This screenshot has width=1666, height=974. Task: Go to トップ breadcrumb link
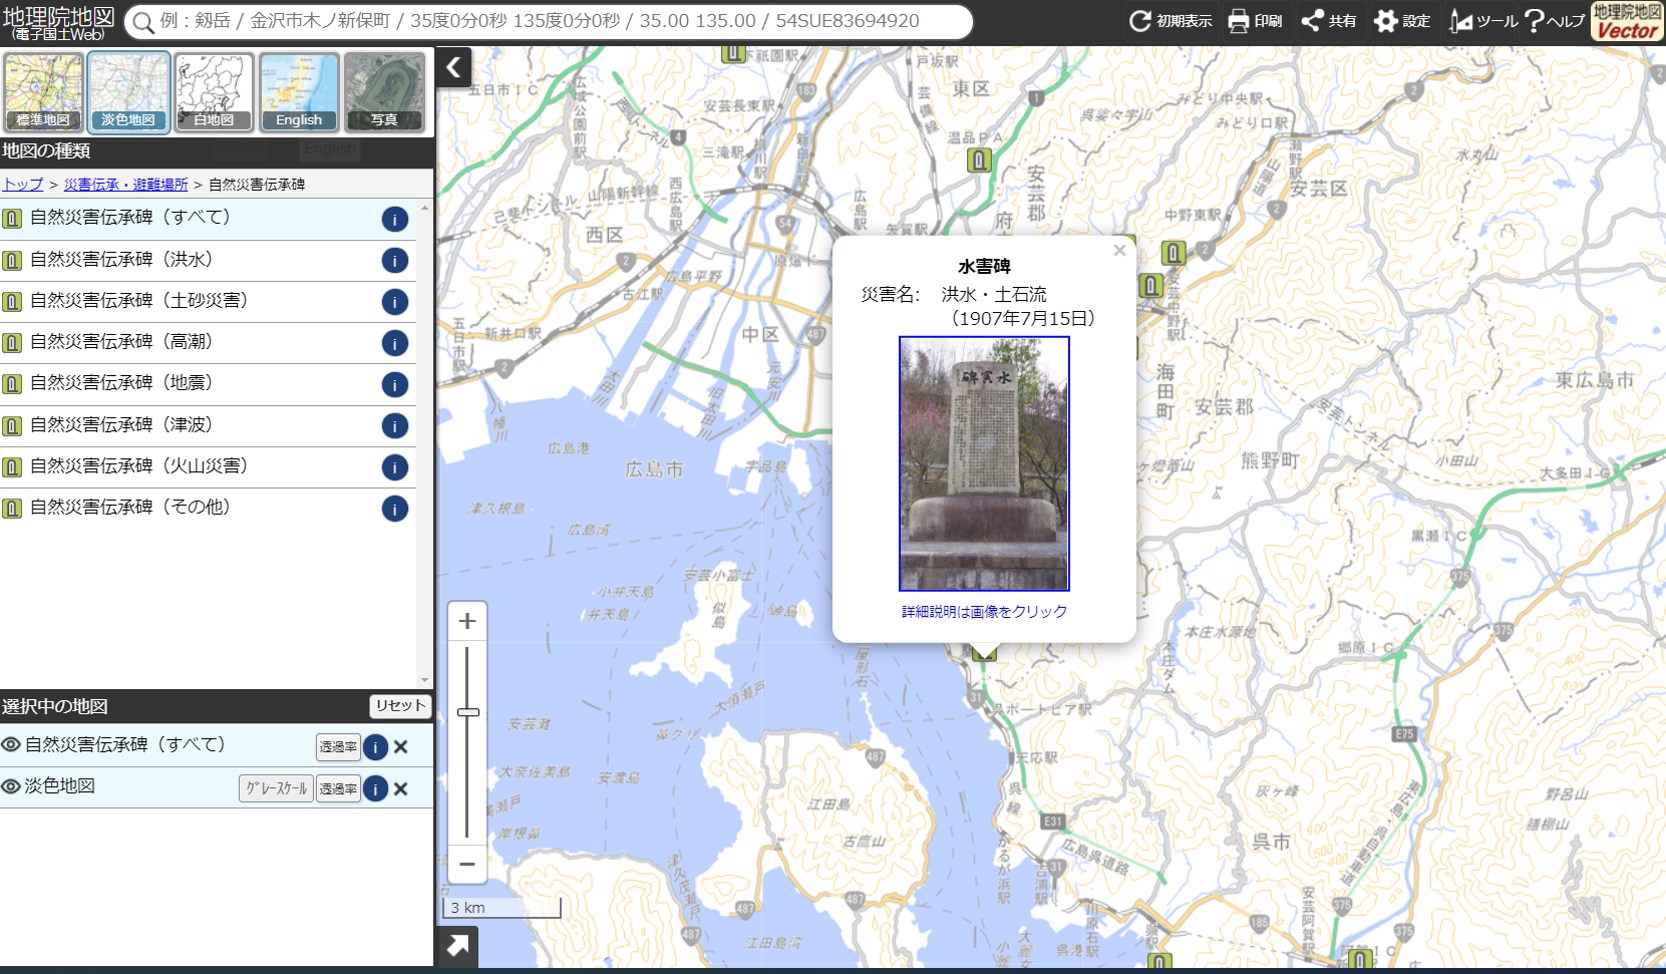(22, 185)
